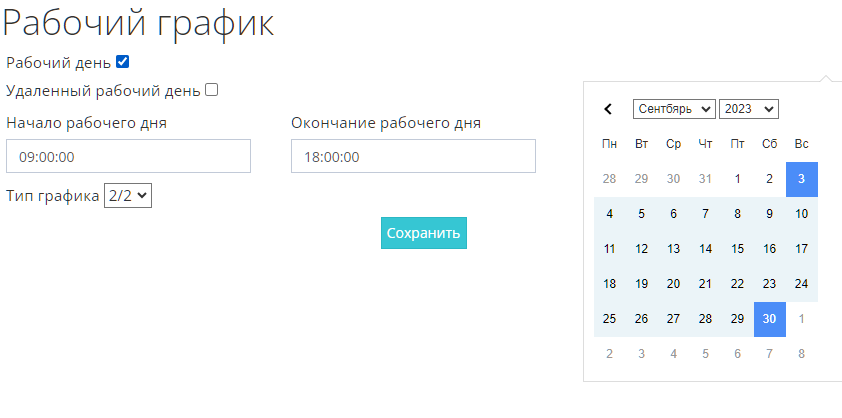Viewport: 842px width, 418px height.
Task: Select September 20 in the calendar
Action: point(674,284)
